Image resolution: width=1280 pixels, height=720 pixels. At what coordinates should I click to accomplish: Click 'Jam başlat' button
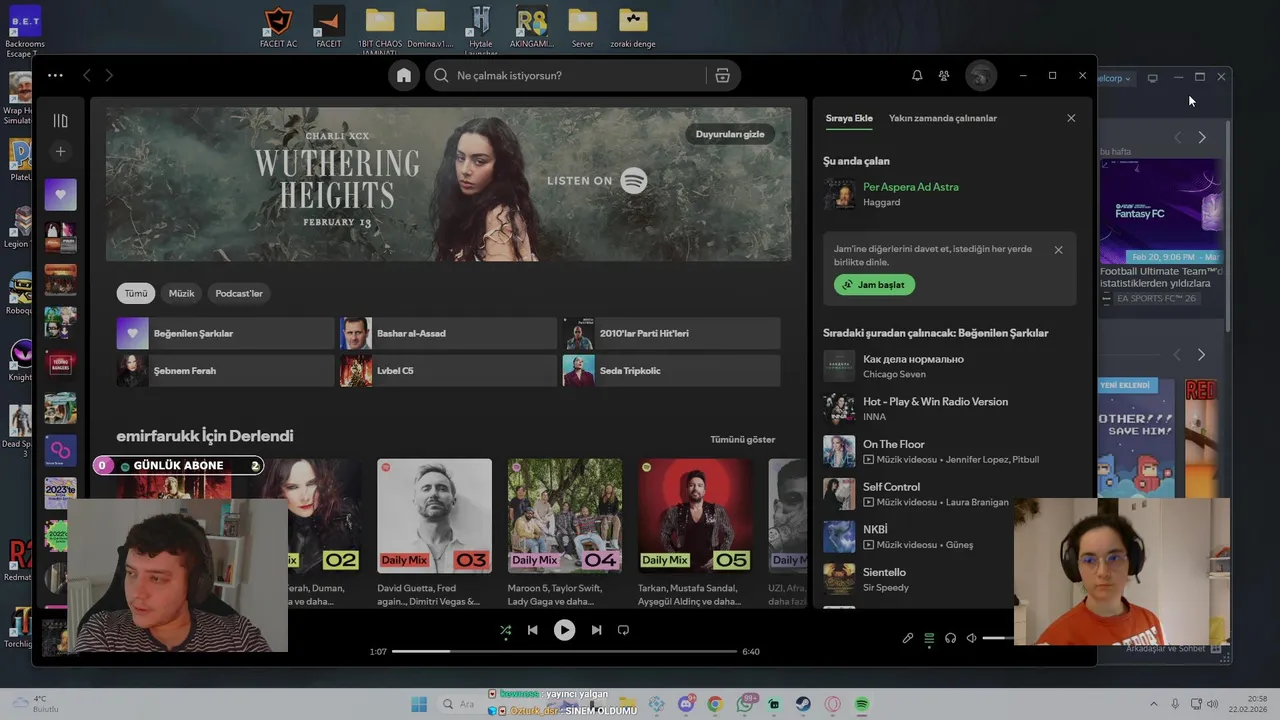point(874,285)
